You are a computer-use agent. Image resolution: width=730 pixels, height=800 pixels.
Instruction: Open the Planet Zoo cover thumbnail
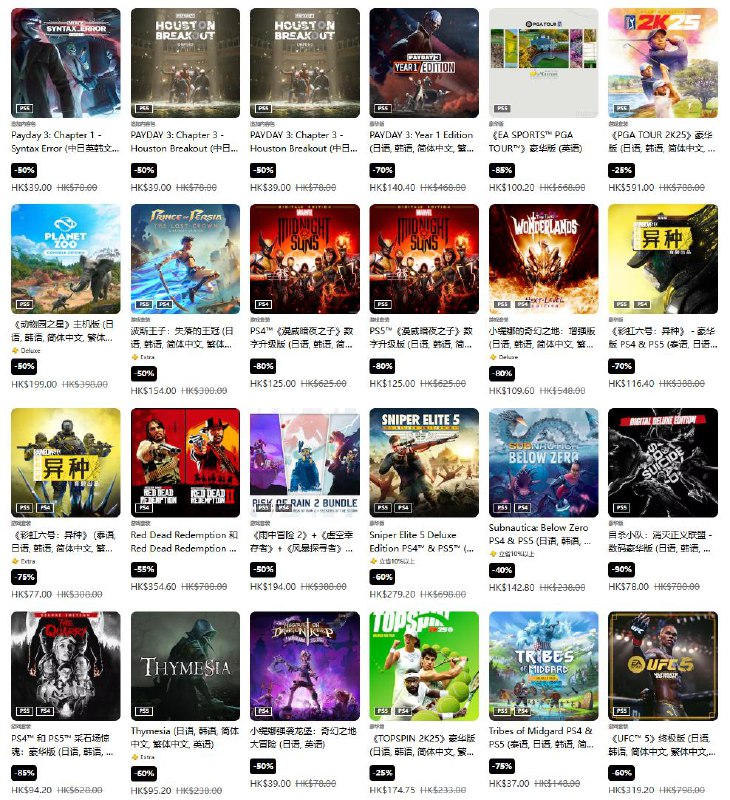coord(66,259)
